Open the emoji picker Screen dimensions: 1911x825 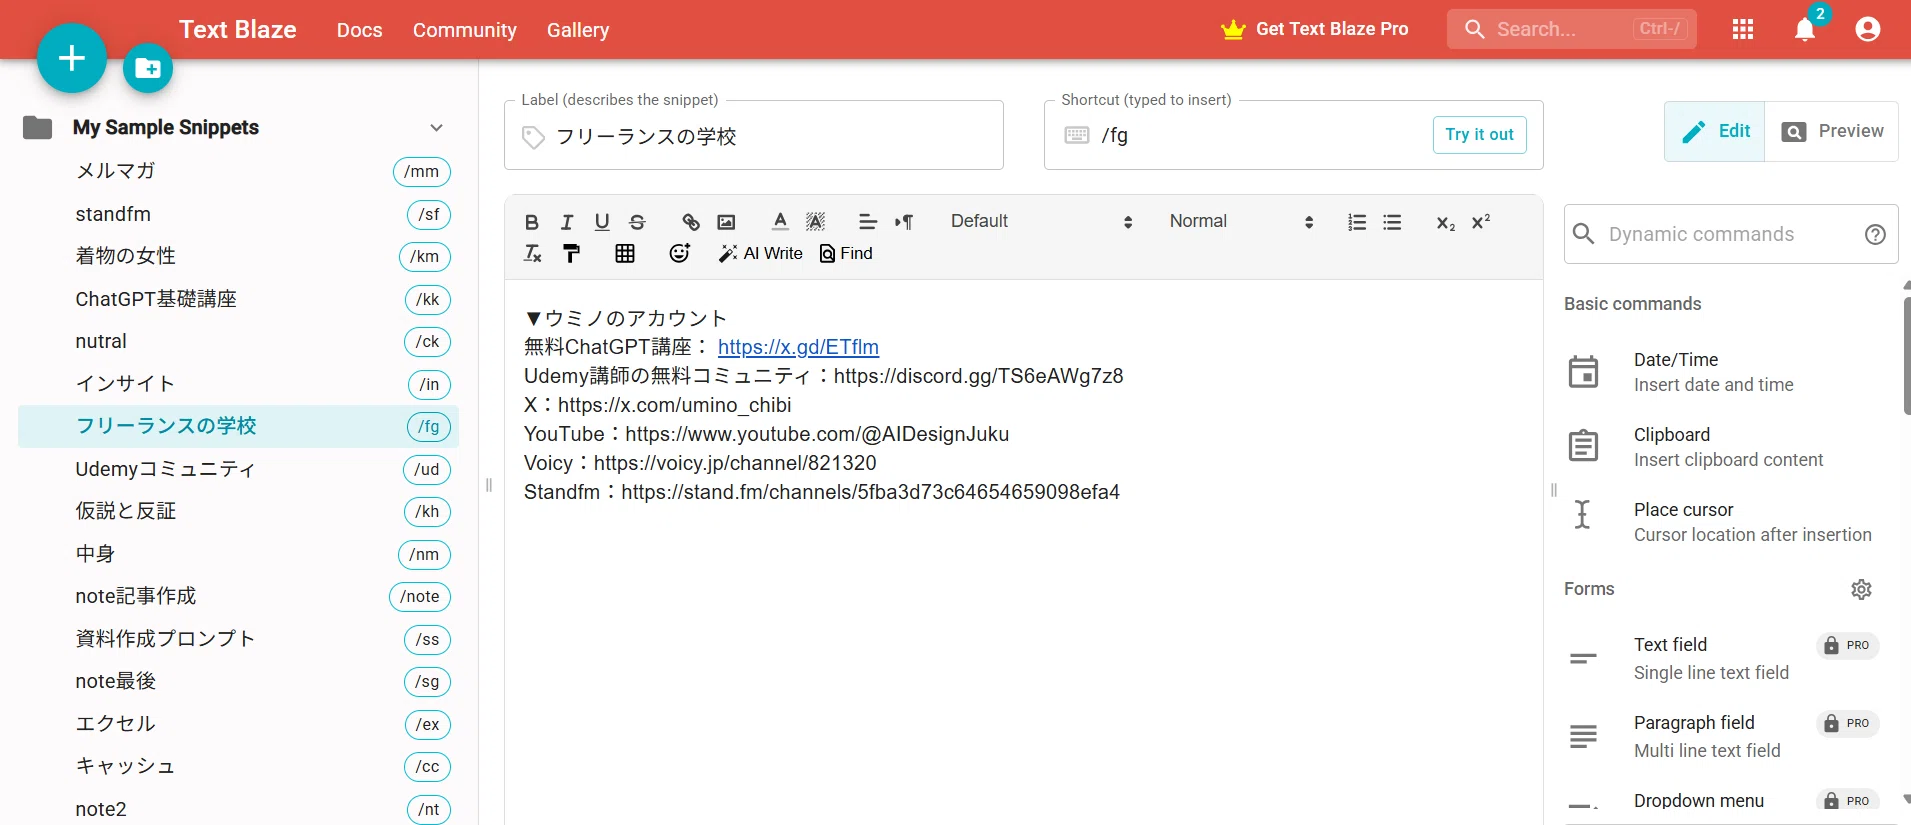pos(680,254)
